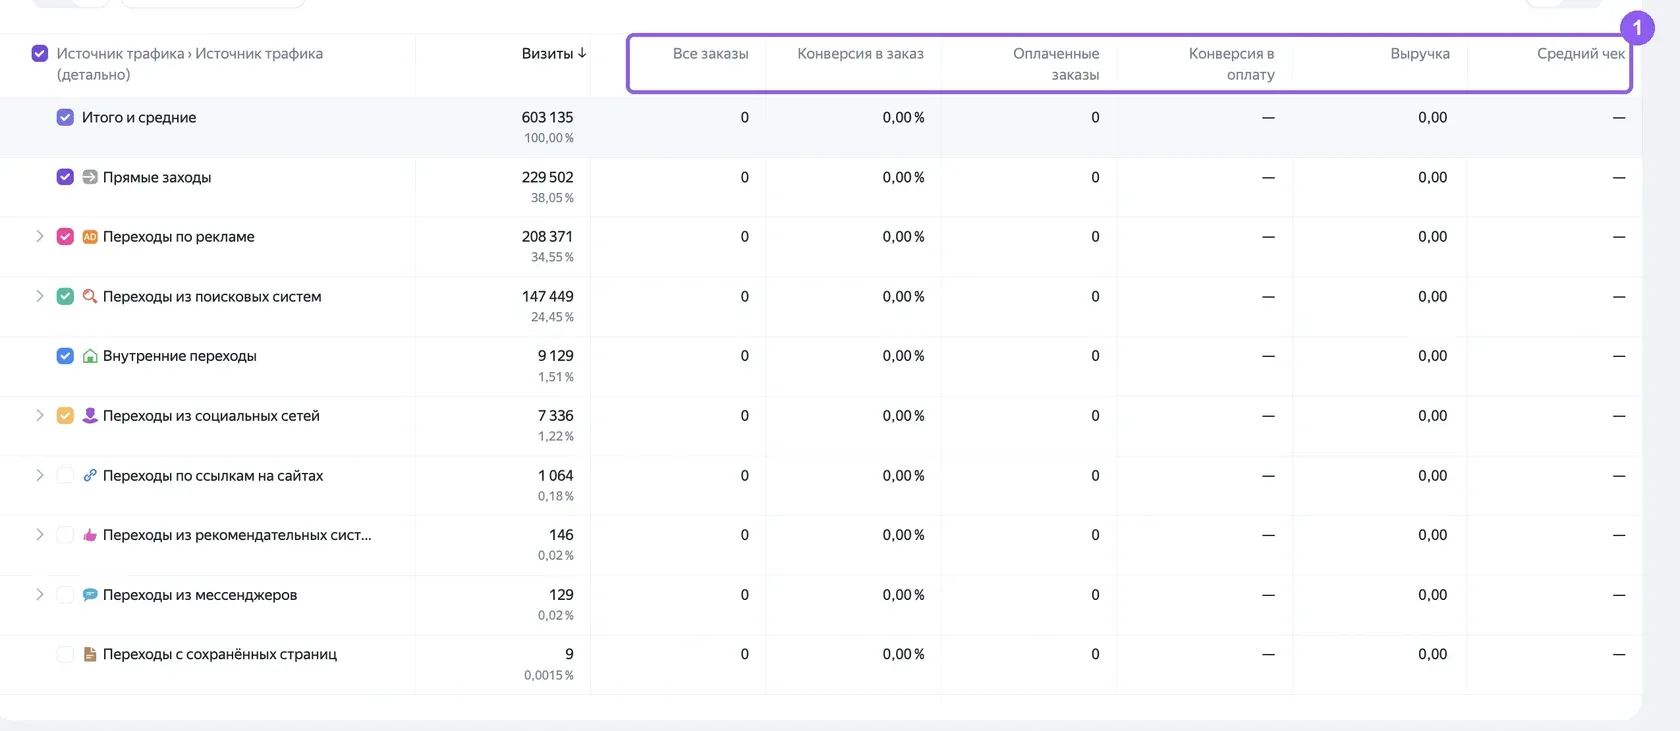1680x731 pixels.
Task: Click the Выручка column header
Action: click(x=1420, y=53)
